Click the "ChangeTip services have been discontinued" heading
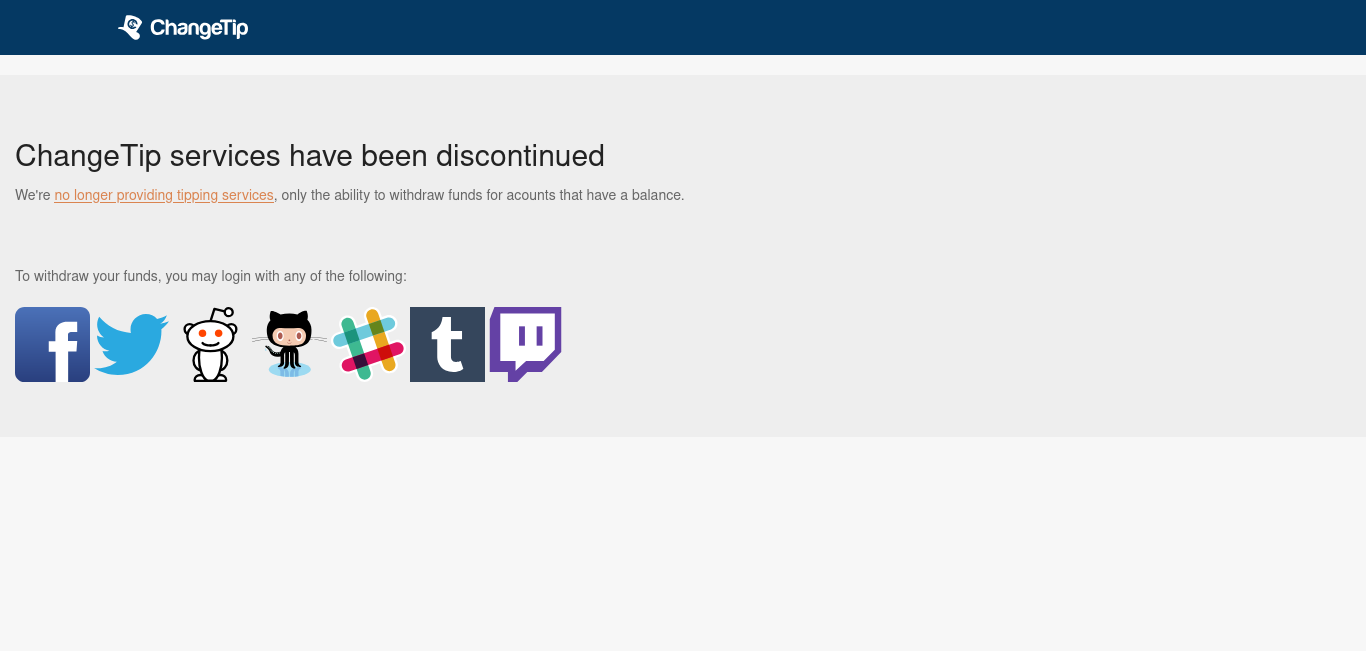1366x651 pixels. [x=310, y=156]
